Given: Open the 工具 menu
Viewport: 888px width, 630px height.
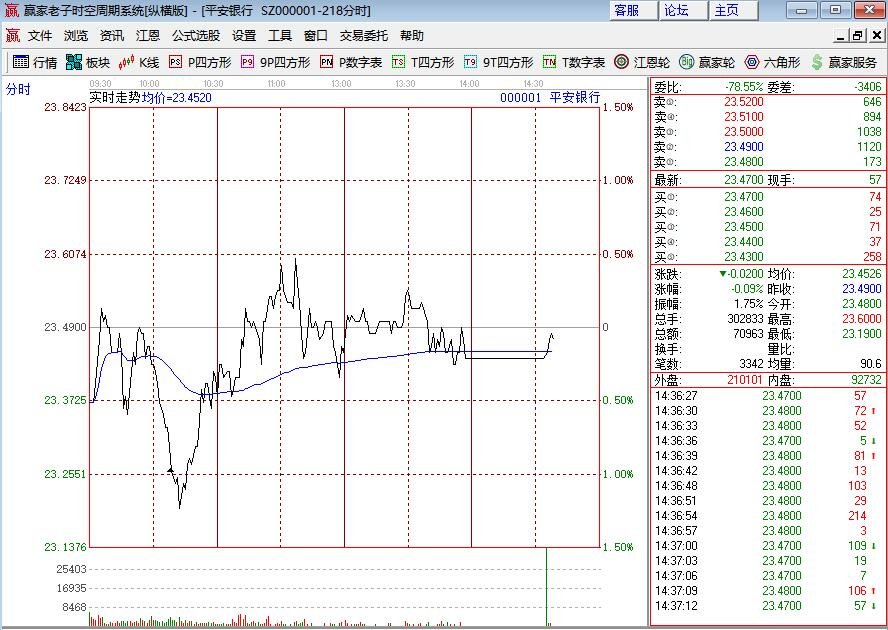Looking at the screenshot, I should pos(280,36).
